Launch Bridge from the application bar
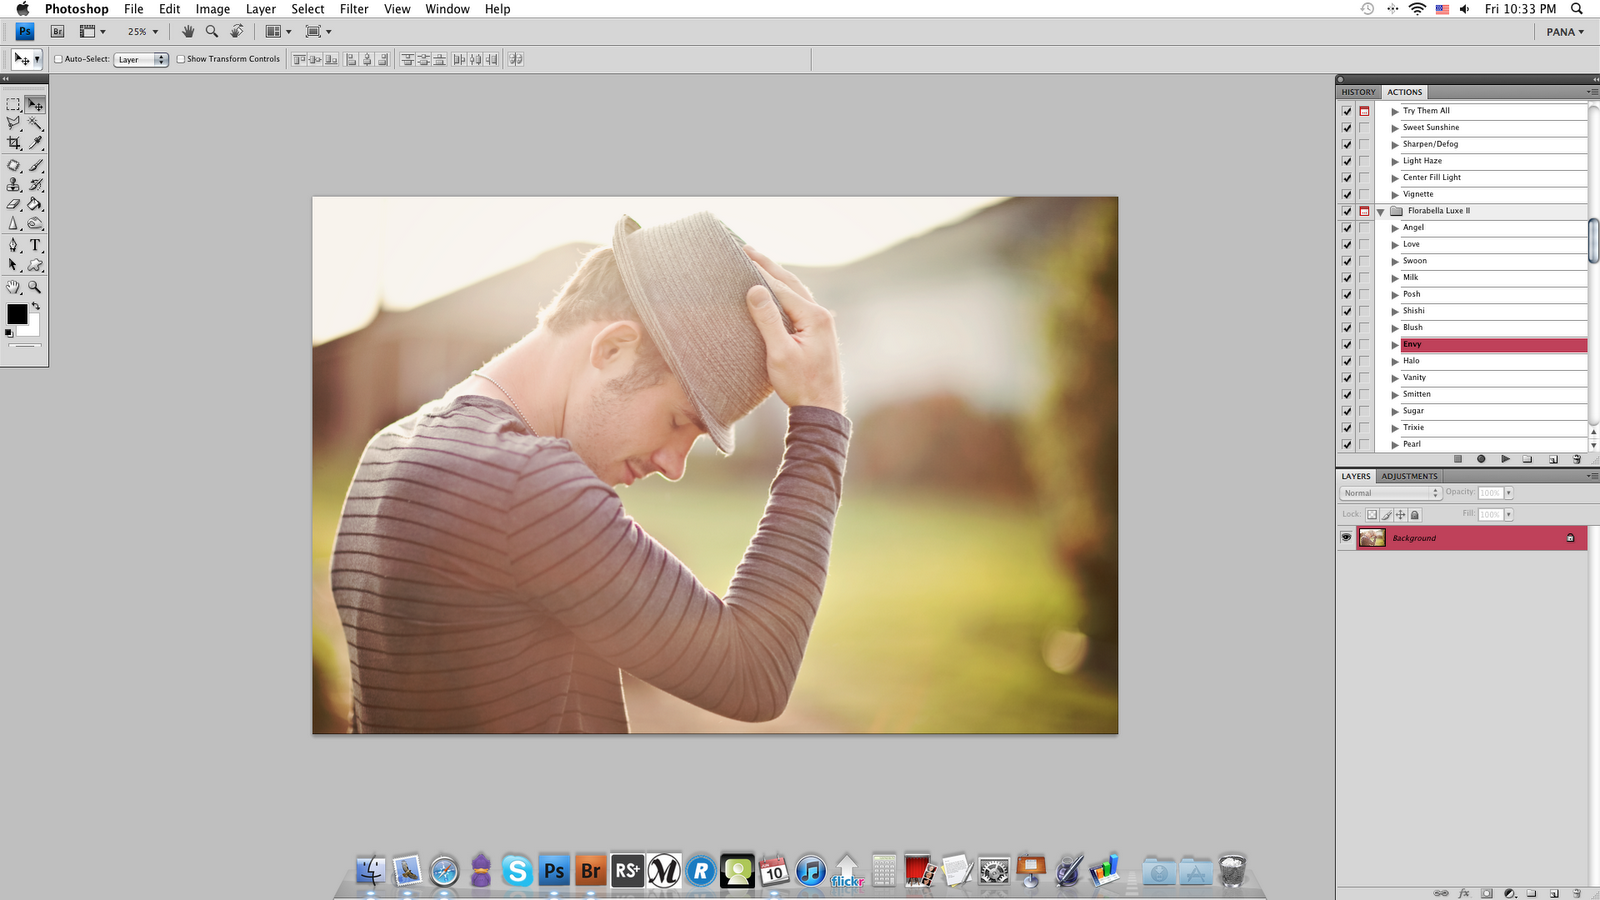The width and height of the screenshot is (1600, 900). (57, 32)
